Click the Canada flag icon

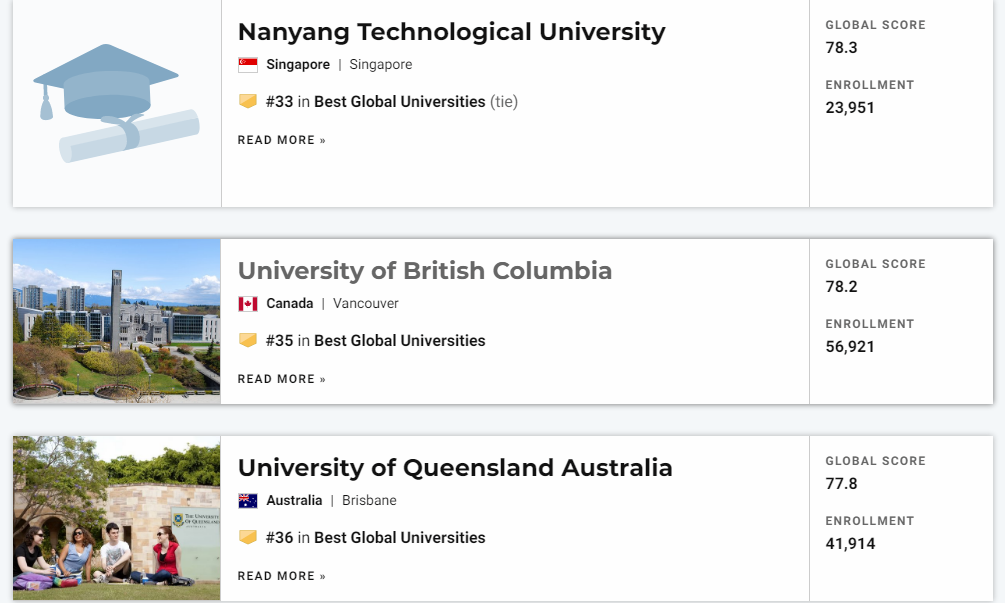click(x=247, y=304)
